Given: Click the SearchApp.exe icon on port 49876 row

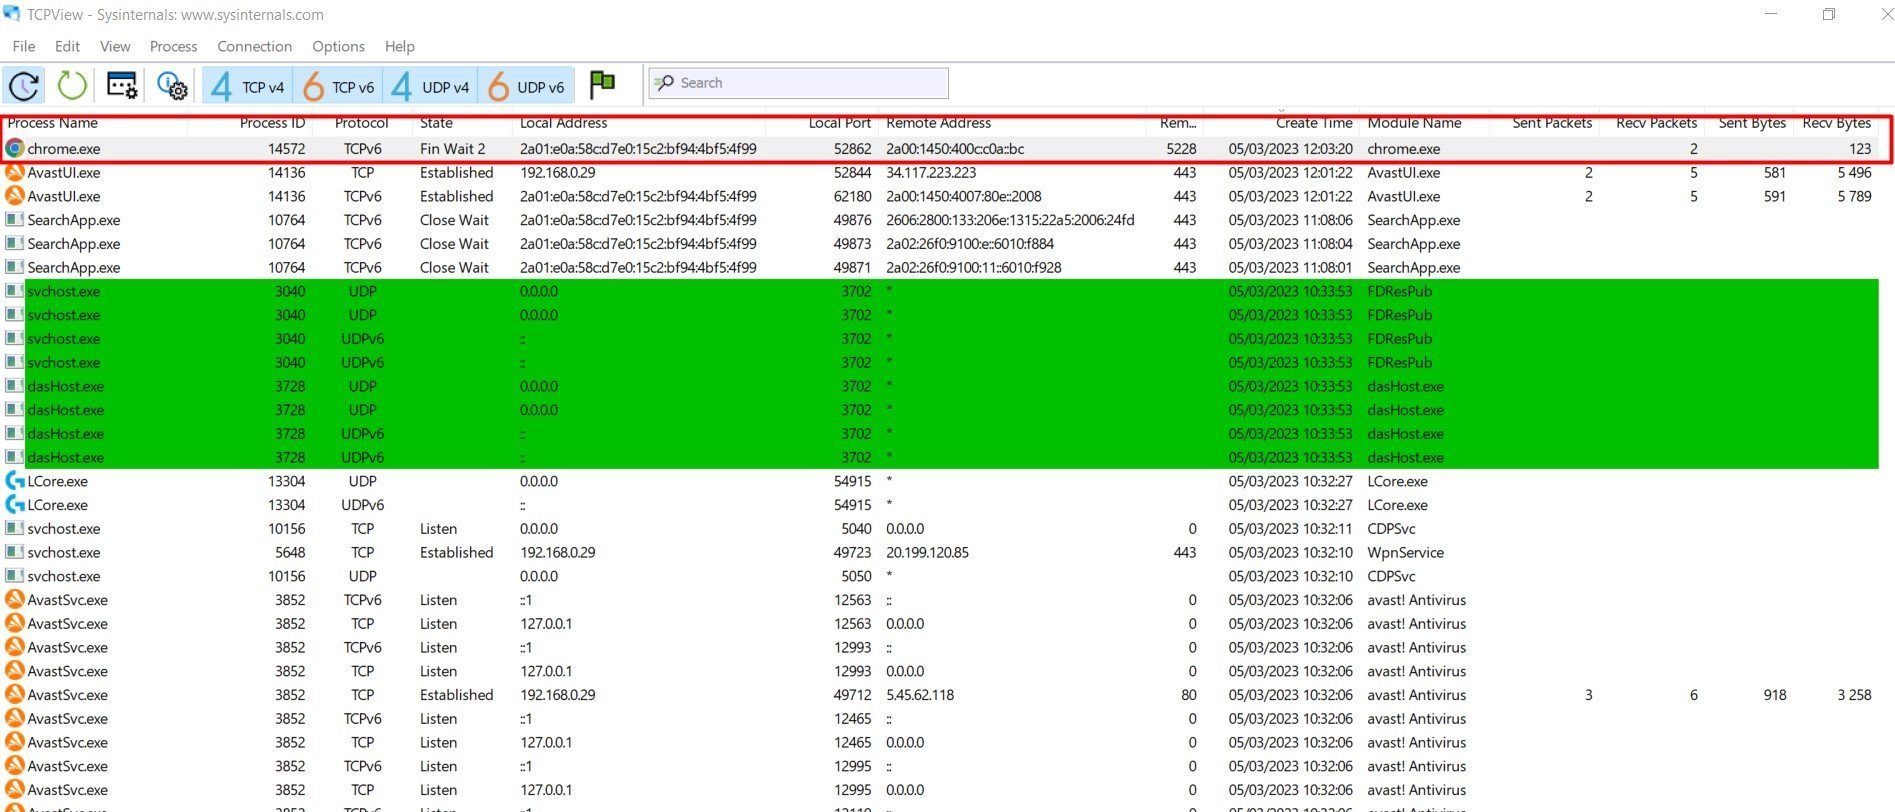Looking at the screenshot, I should (x=14, y=220).
